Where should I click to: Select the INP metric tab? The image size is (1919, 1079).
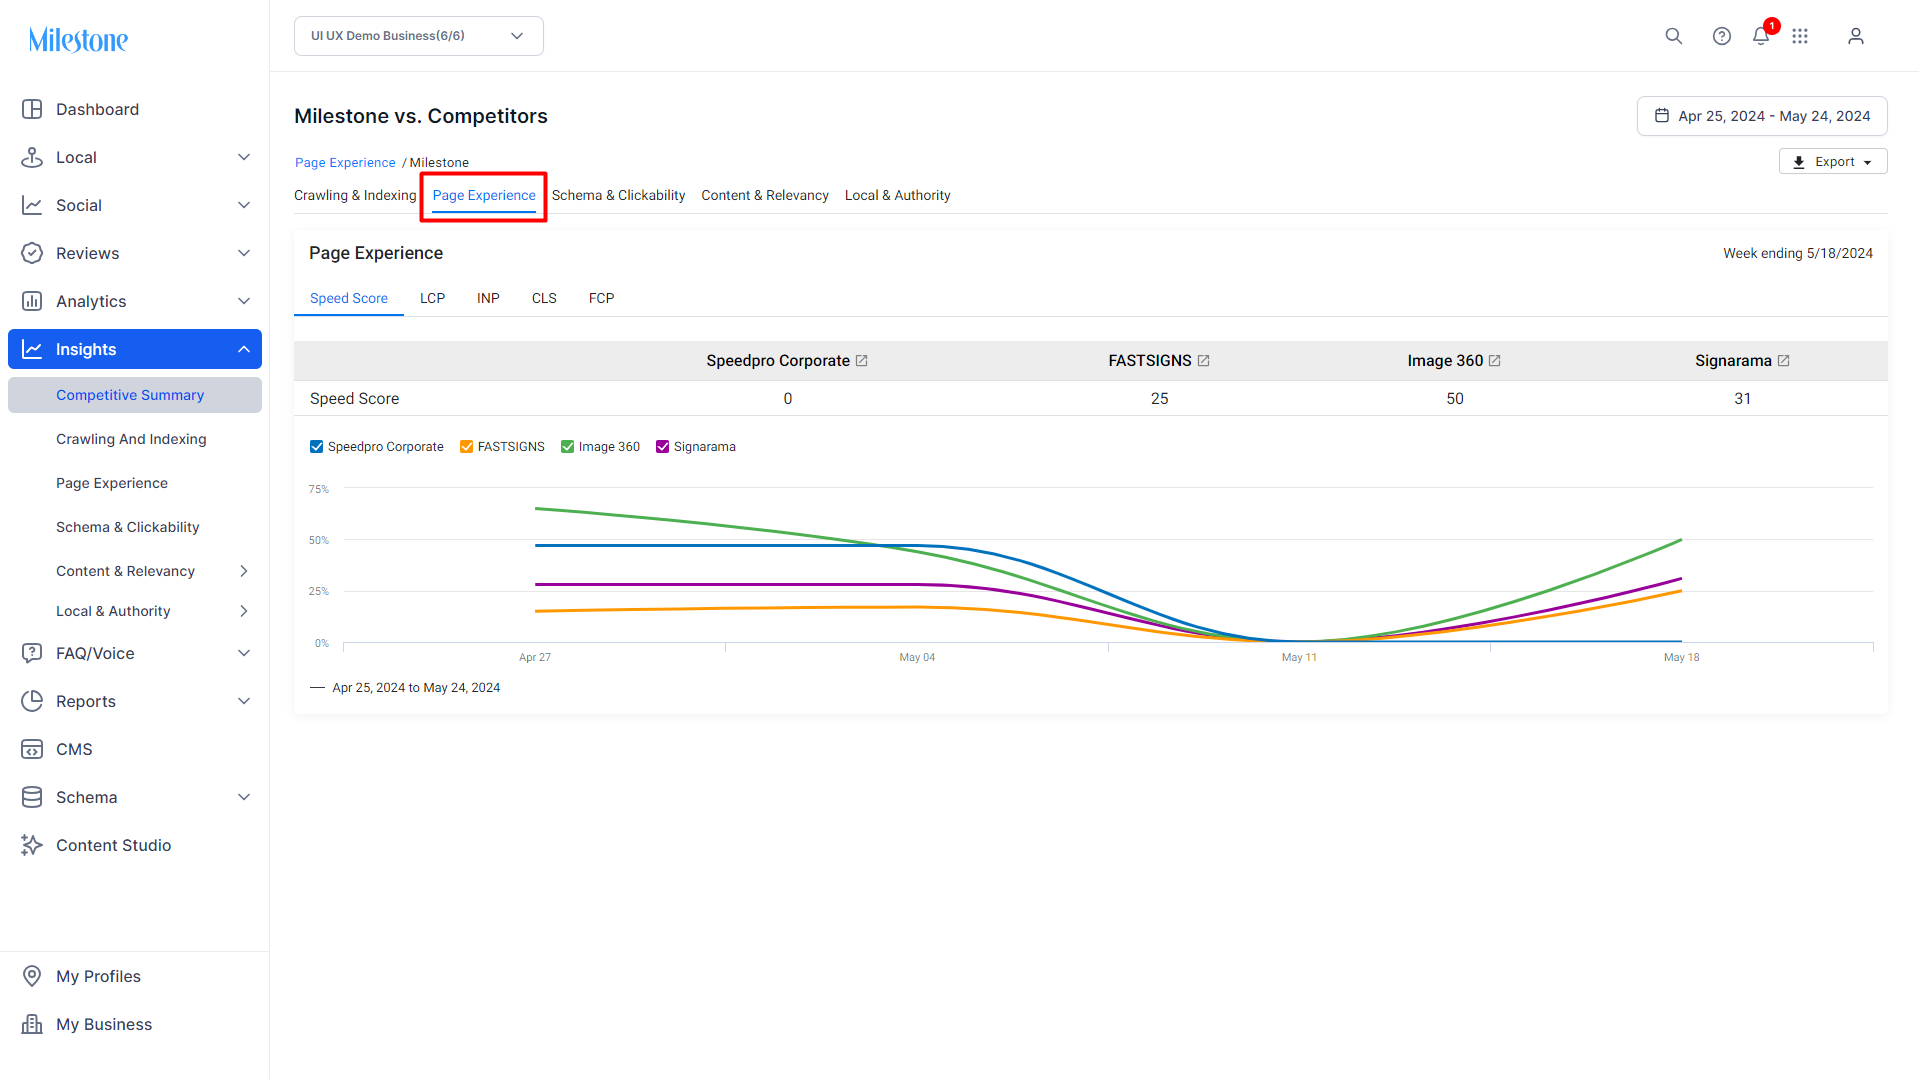[x=488, y=299]
